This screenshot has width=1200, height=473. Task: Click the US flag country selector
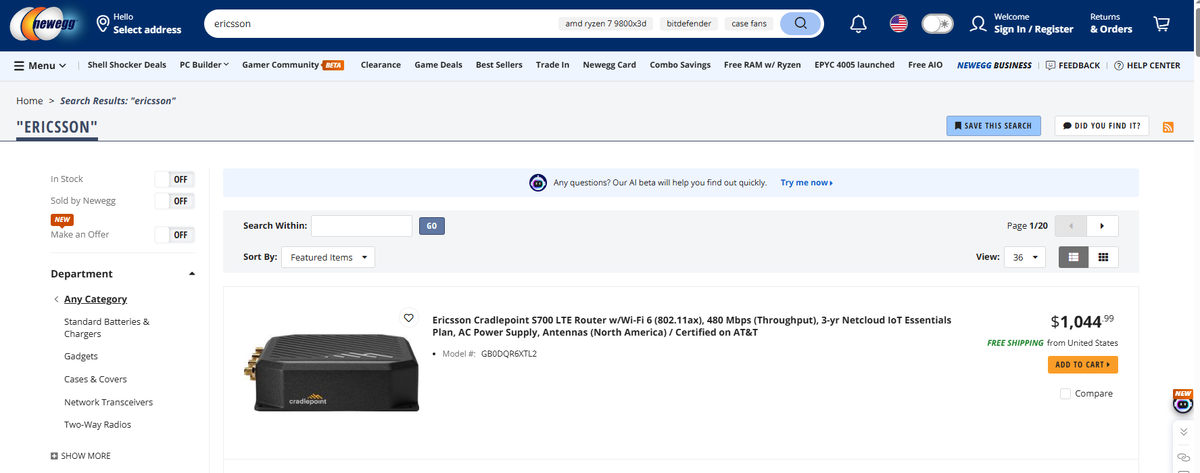[x=897, y=23]
